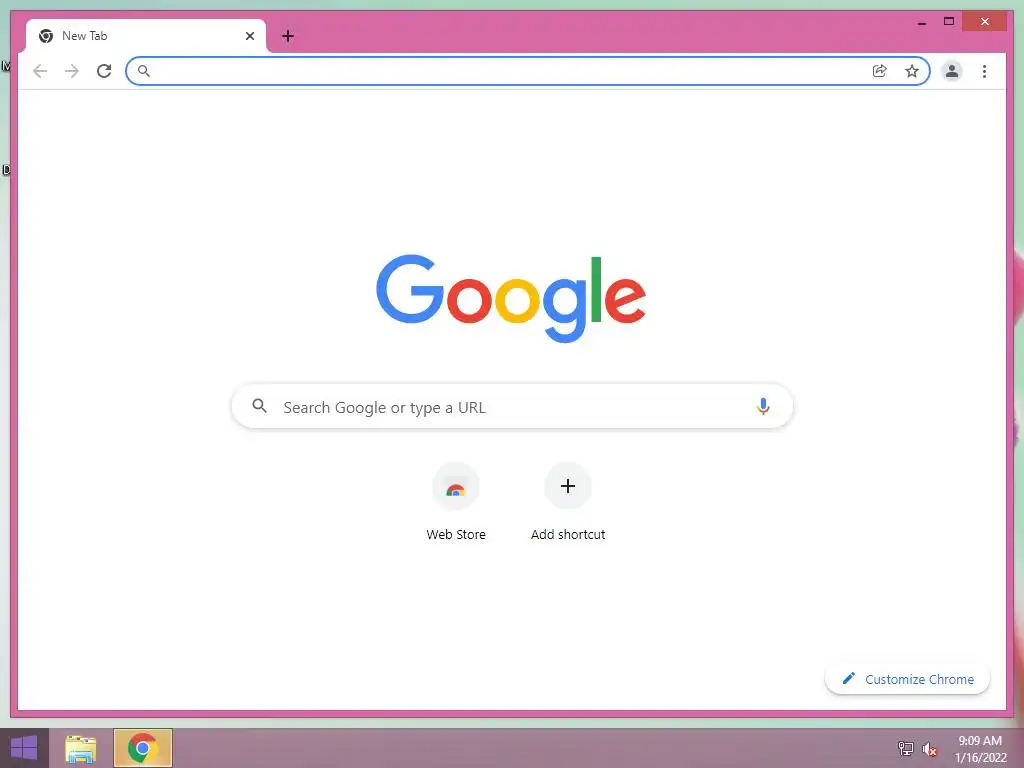Image resolution: width=1024 pixels, height=768 pixels.
Task: Open Customize Chrome
Action: pyautogui.click(x=908, y=679)
